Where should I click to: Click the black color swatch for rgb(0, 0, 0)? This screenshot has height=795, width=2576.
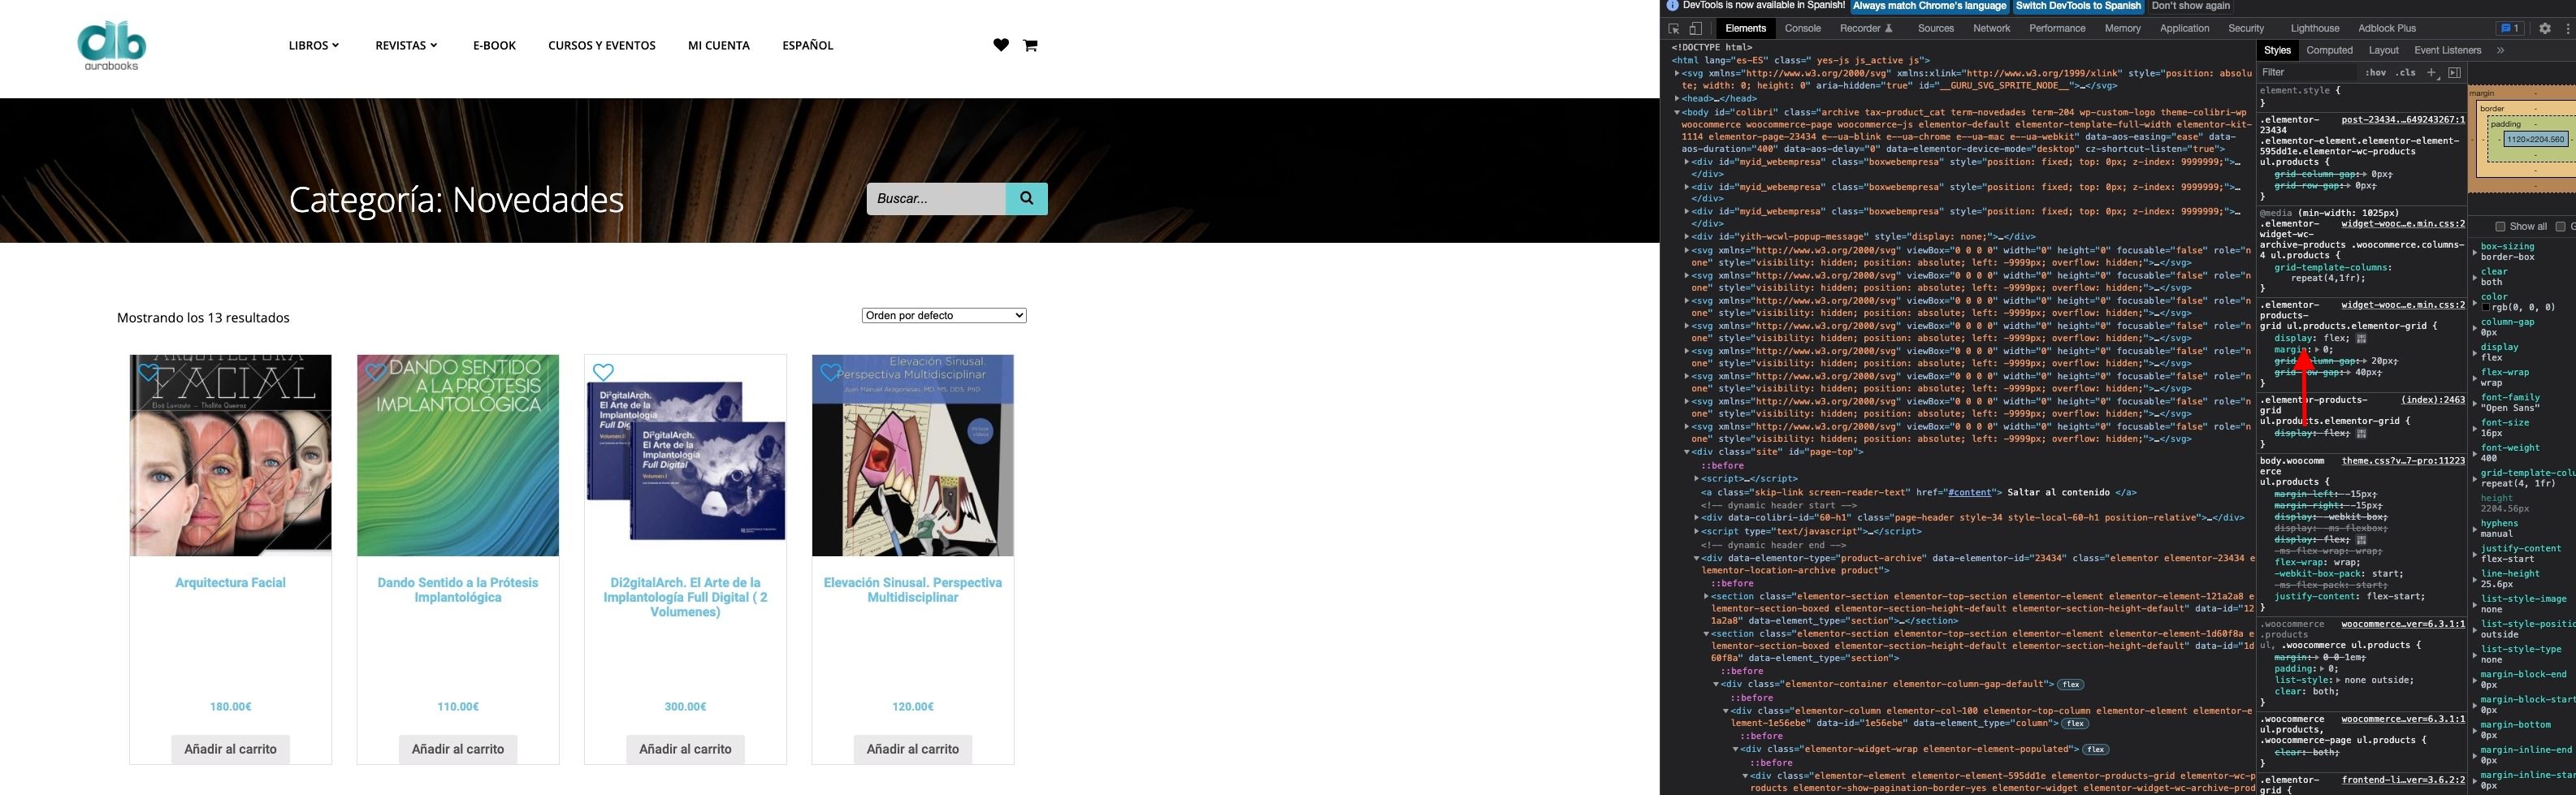coord(2486,307)
